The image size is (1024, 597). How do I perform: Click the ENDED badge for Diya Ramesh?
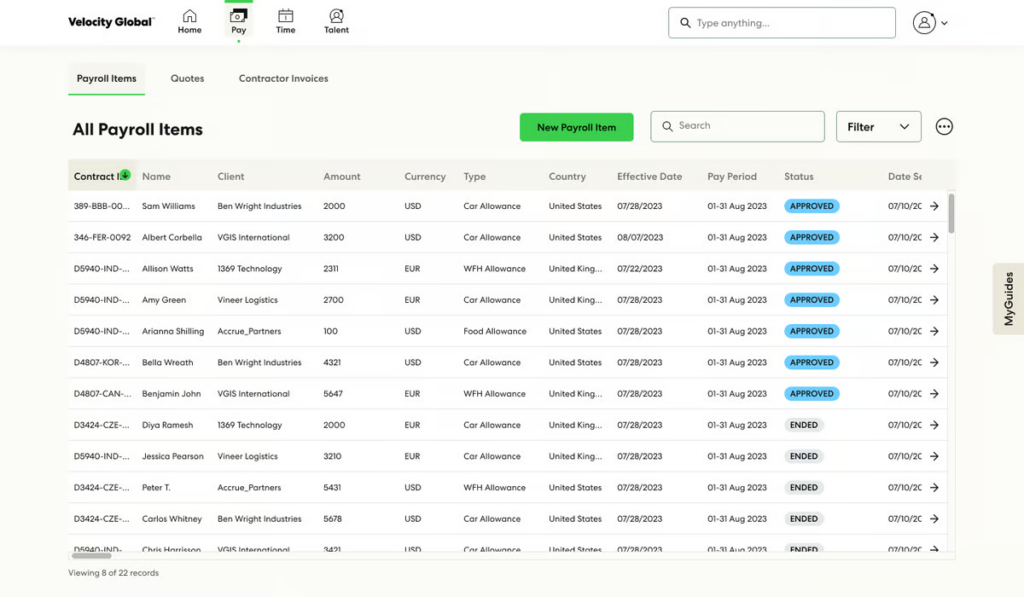pos(804,425)
